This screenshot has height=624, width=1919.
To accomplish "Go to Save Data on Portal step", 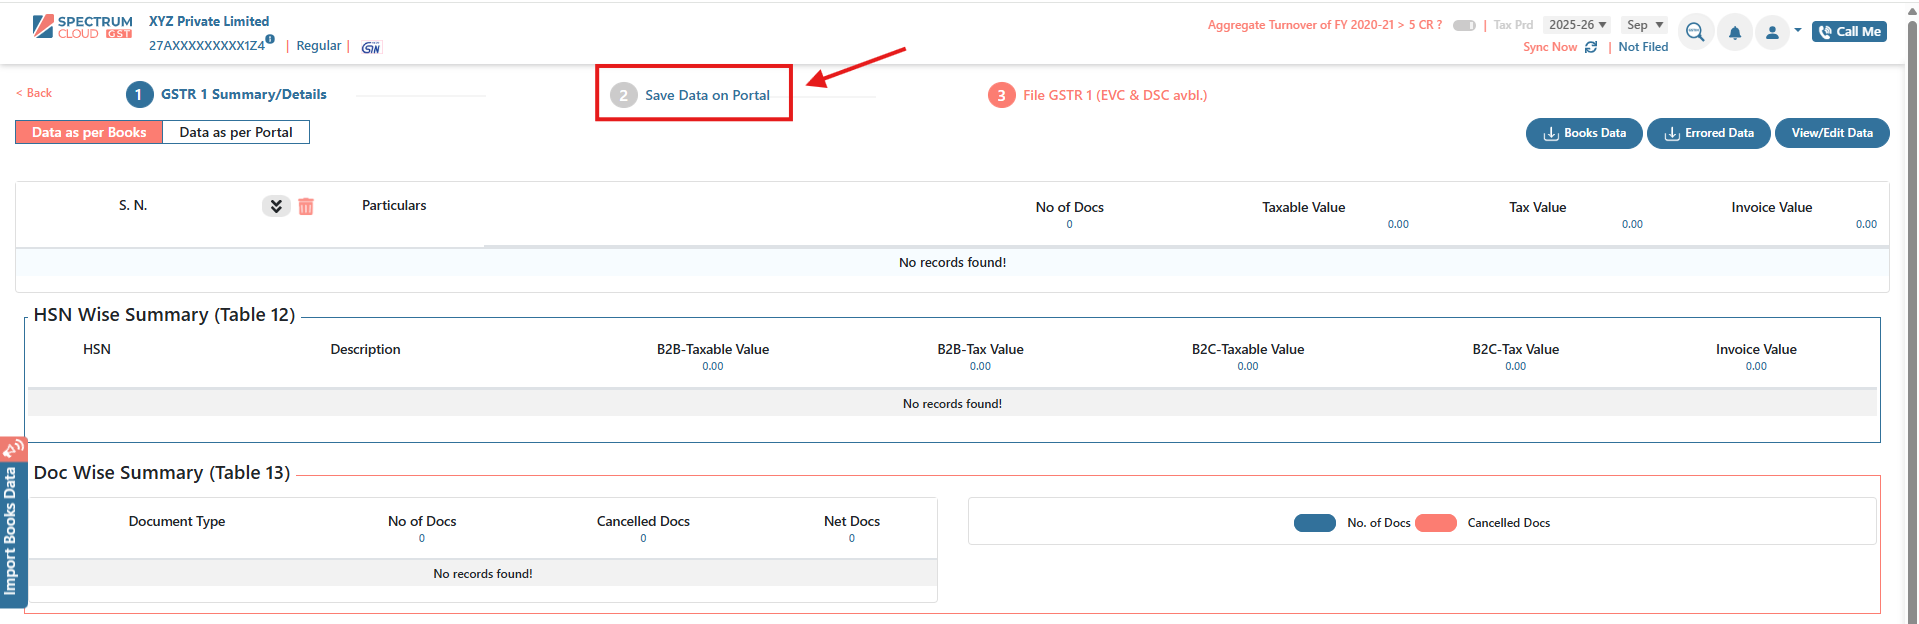I will (694, 95).
